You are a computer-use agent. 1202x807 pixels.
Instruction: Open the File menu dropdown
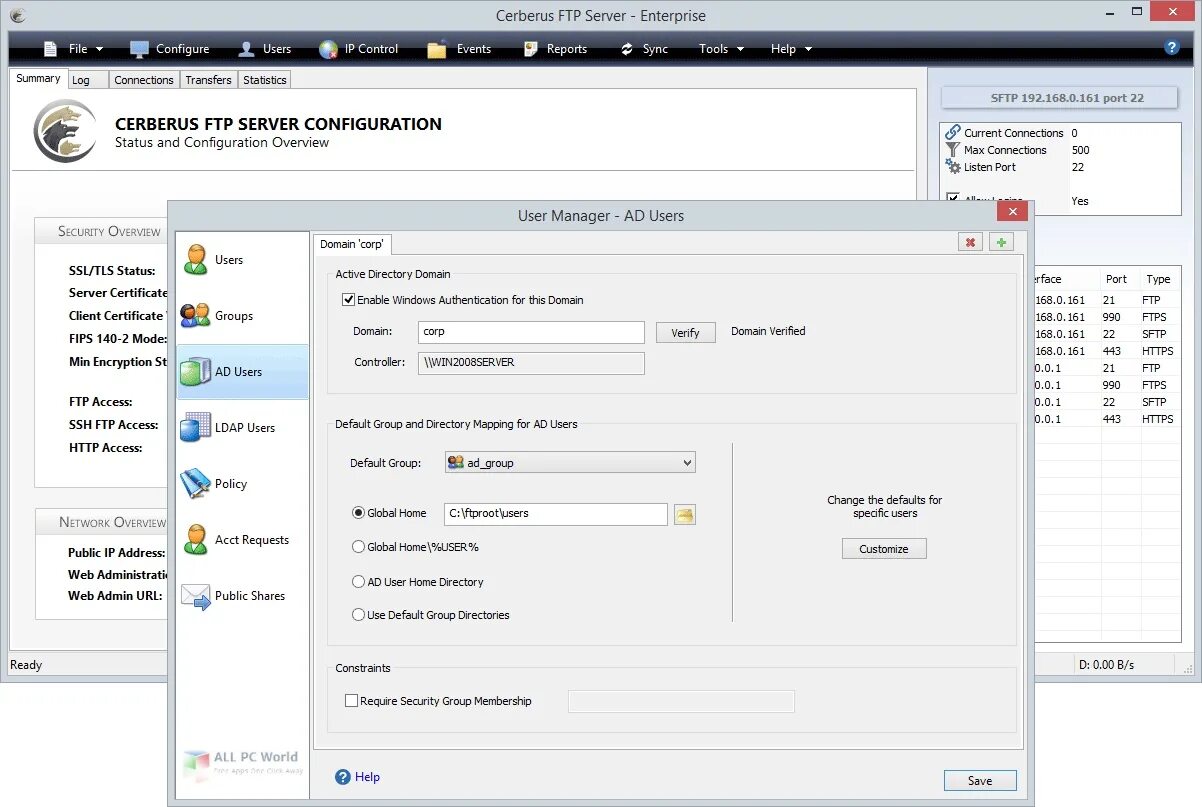(74, 49)
